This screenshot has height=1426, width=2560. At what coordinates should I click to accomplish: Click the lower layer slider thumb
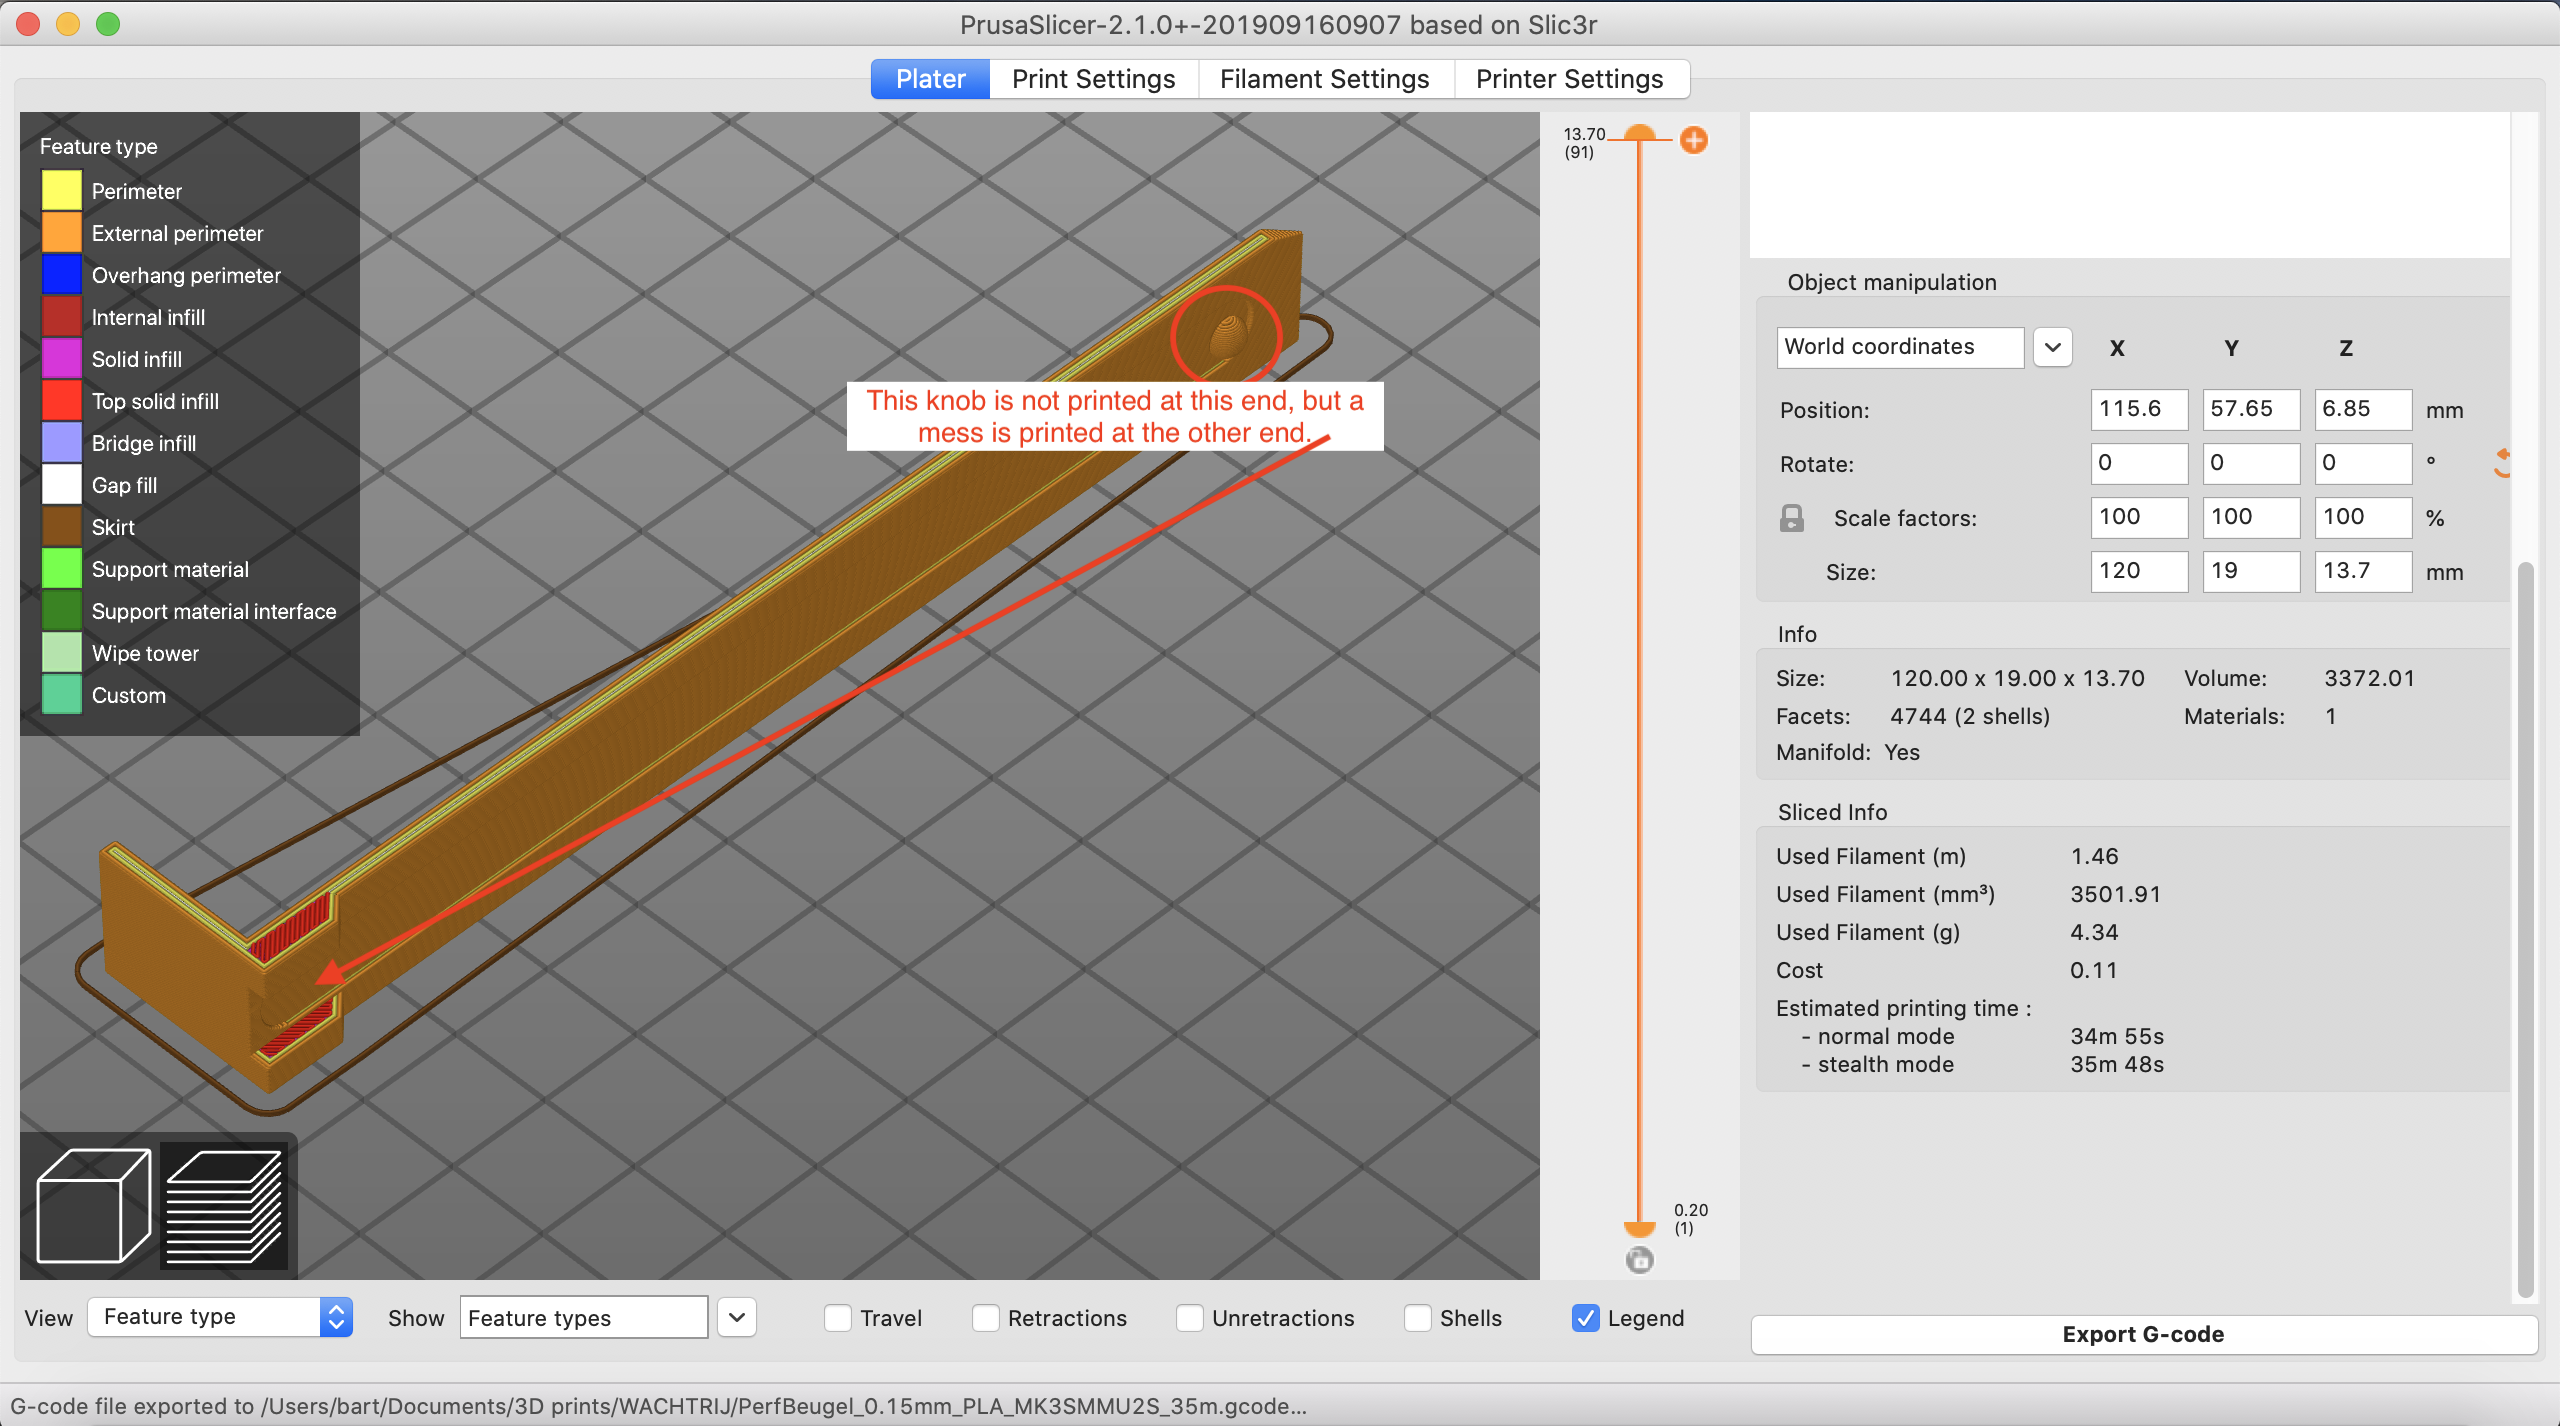(1640, 1228)
